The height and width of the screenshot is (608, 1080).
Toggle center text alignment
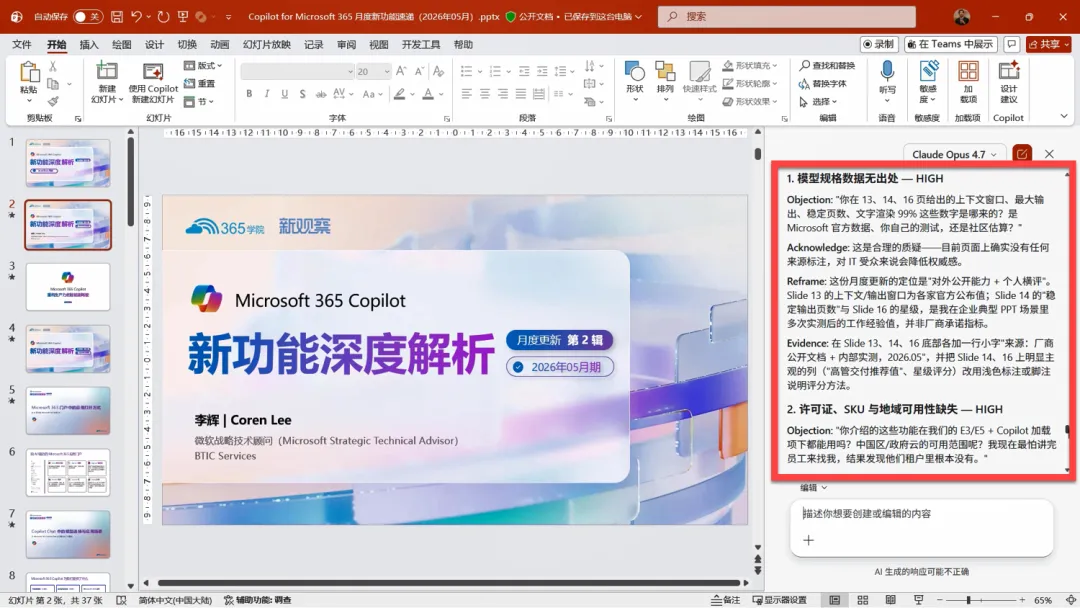[x=485, y=94]
